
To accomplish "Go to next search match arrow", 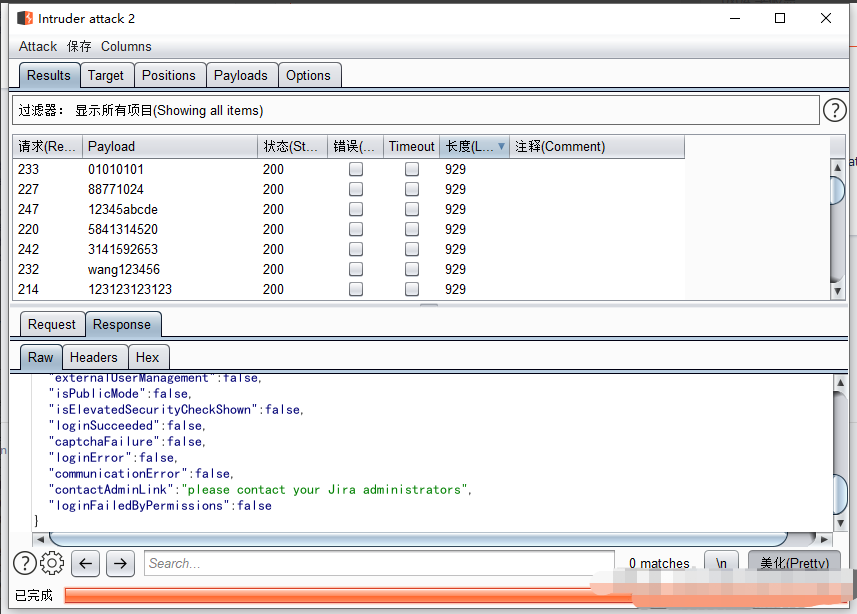I will pyautogui.click(x=120, y=563).
